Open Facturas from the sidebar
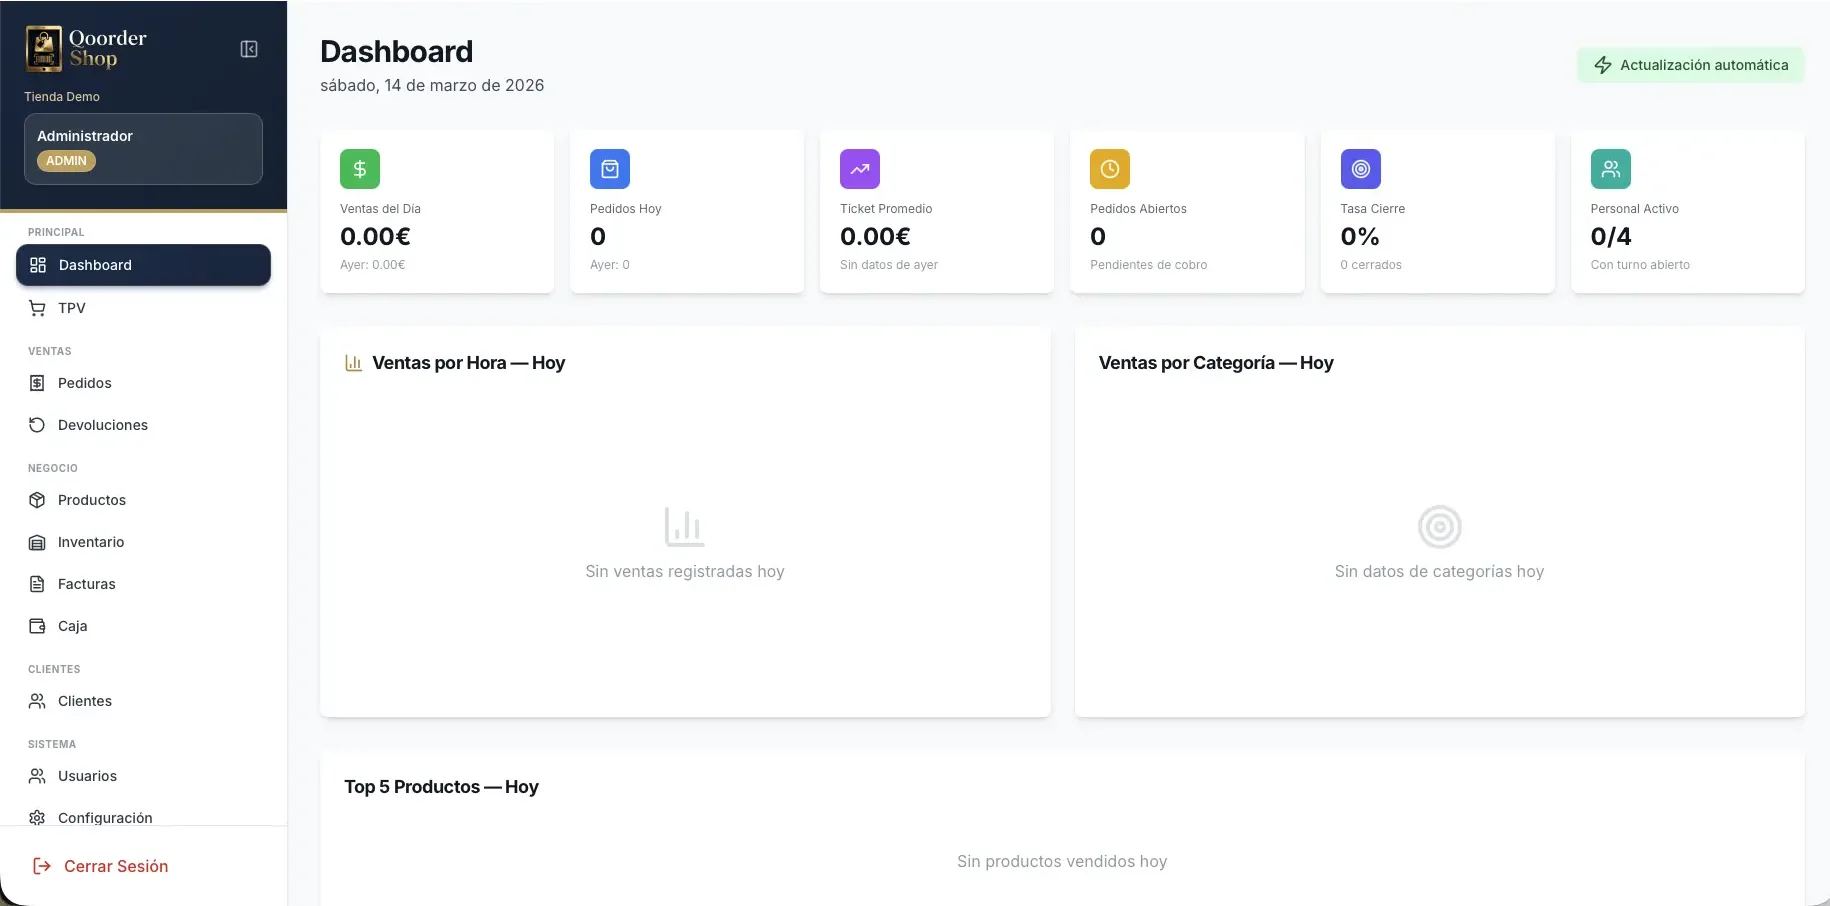 pyautogui.click(x=143, y=584)
